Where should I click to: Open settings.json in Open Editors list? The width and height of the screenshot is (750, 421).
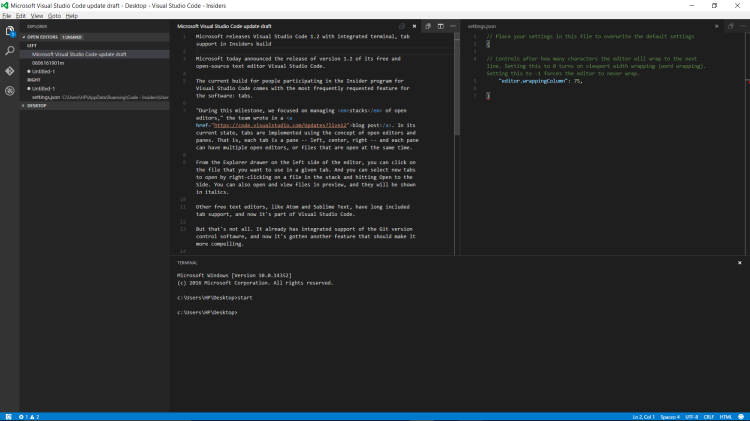[95, 97]
